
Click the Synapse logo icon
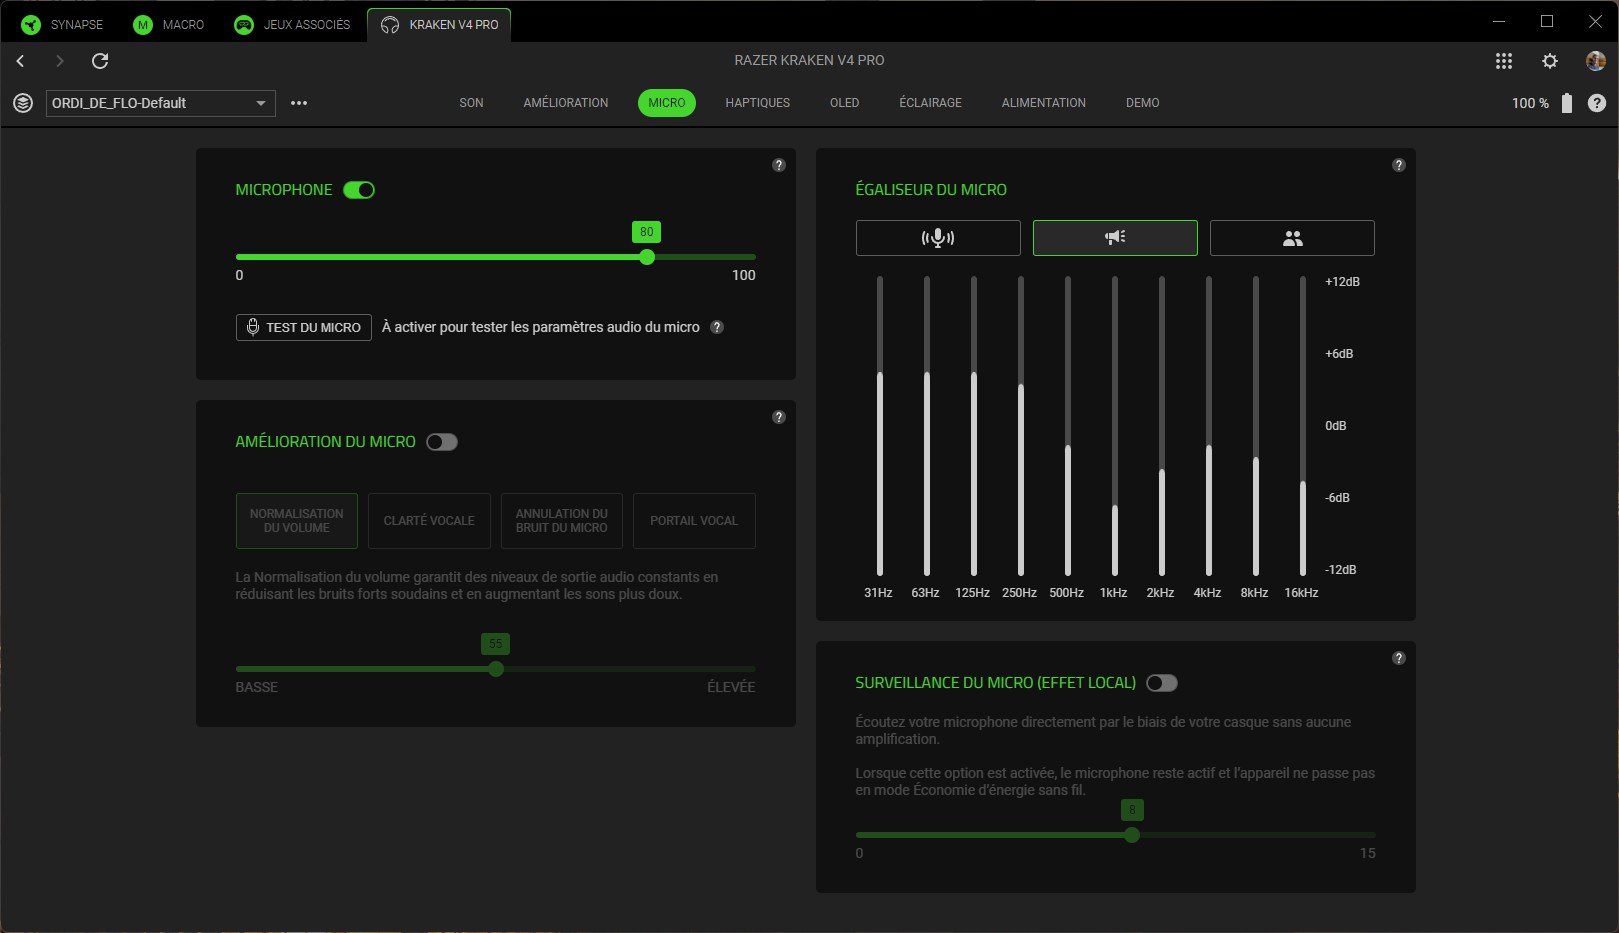(x=31, y=25)
